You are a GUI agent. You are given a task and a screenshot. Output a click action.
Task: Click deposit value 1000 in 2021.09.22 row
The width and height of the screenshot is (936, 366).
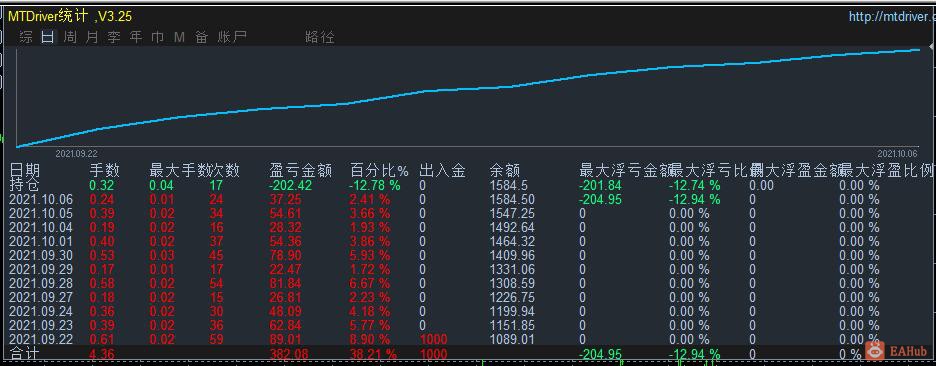(x=434, y=339)
